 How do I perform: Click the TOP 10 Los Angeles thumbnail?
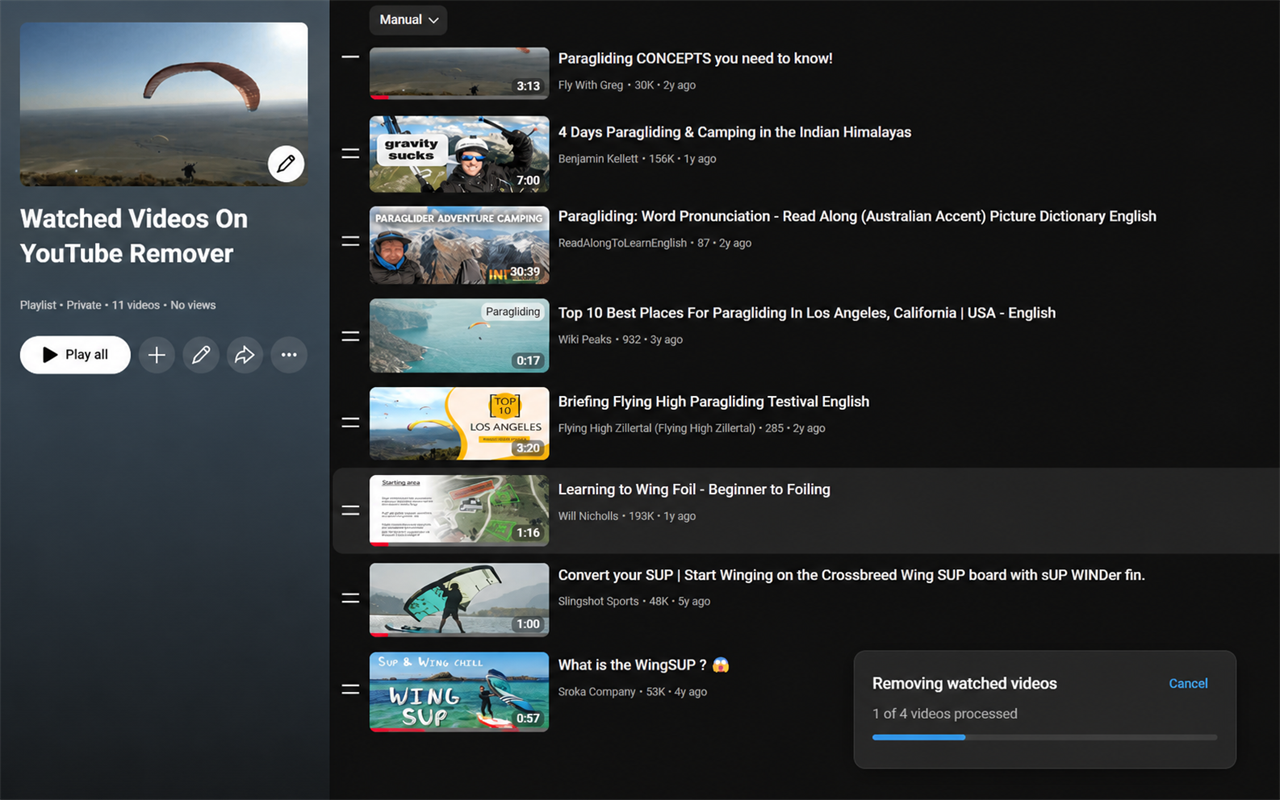(459, 424)
